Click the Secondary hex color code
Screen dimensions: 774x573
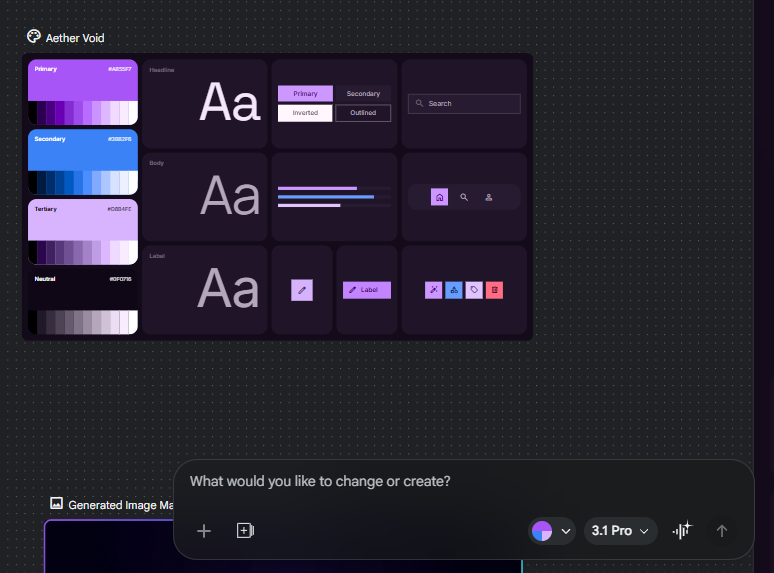pyautogui.click(x=120, y=139)
